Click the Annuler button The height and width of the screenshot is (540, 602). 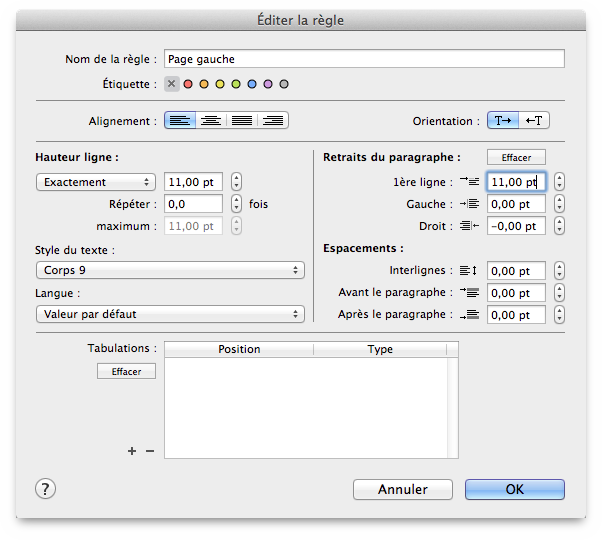coord(403,489)
